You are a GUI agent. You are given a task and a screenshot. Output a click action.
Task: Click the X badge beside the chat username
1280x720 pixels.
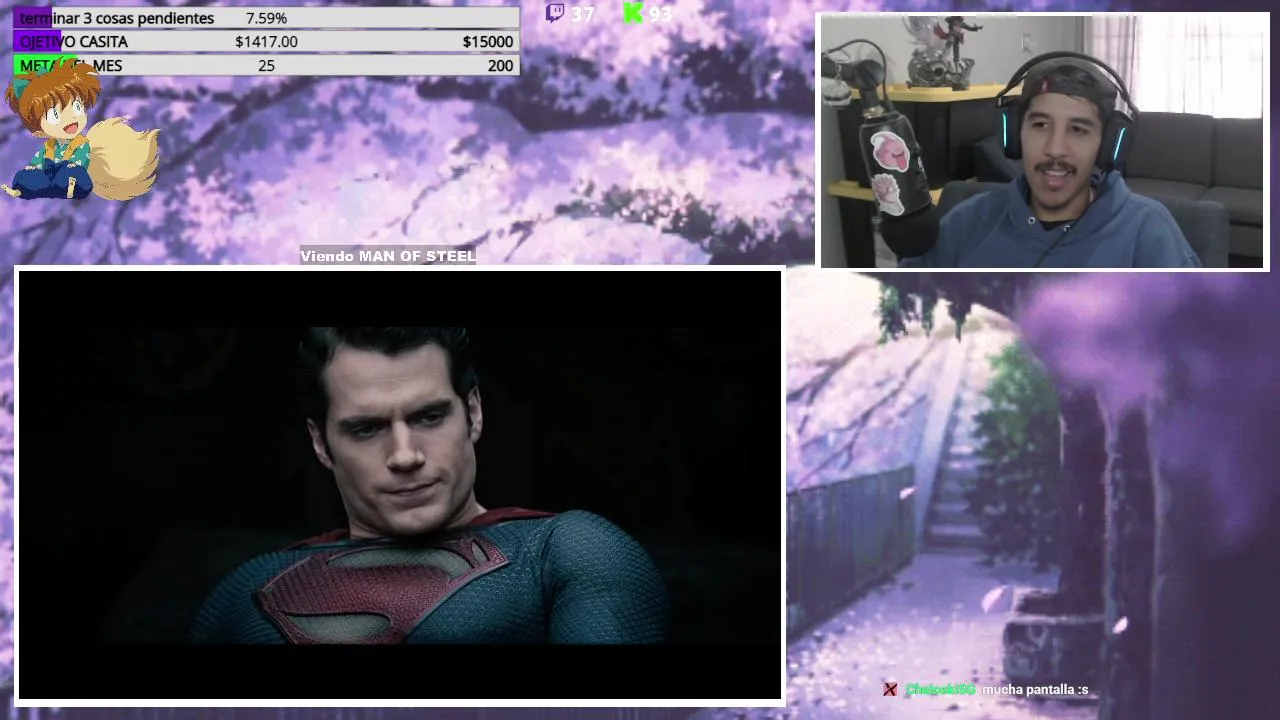(890, 689)
